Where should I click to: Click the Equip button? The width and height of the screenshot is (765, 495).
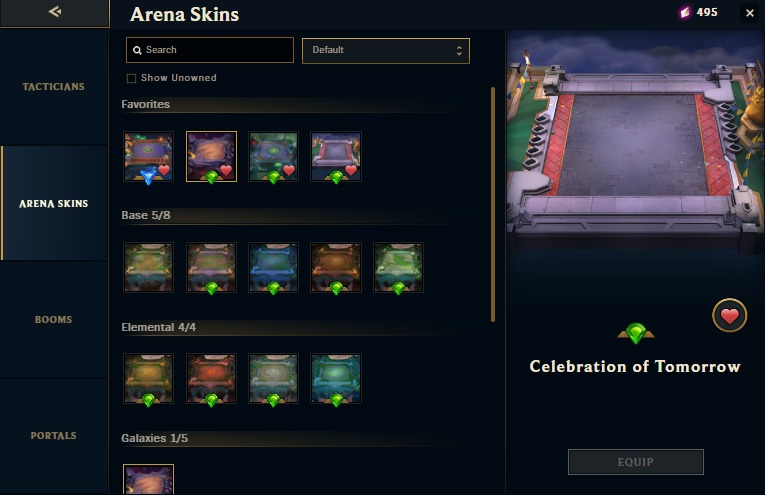[x=636, y=462]
